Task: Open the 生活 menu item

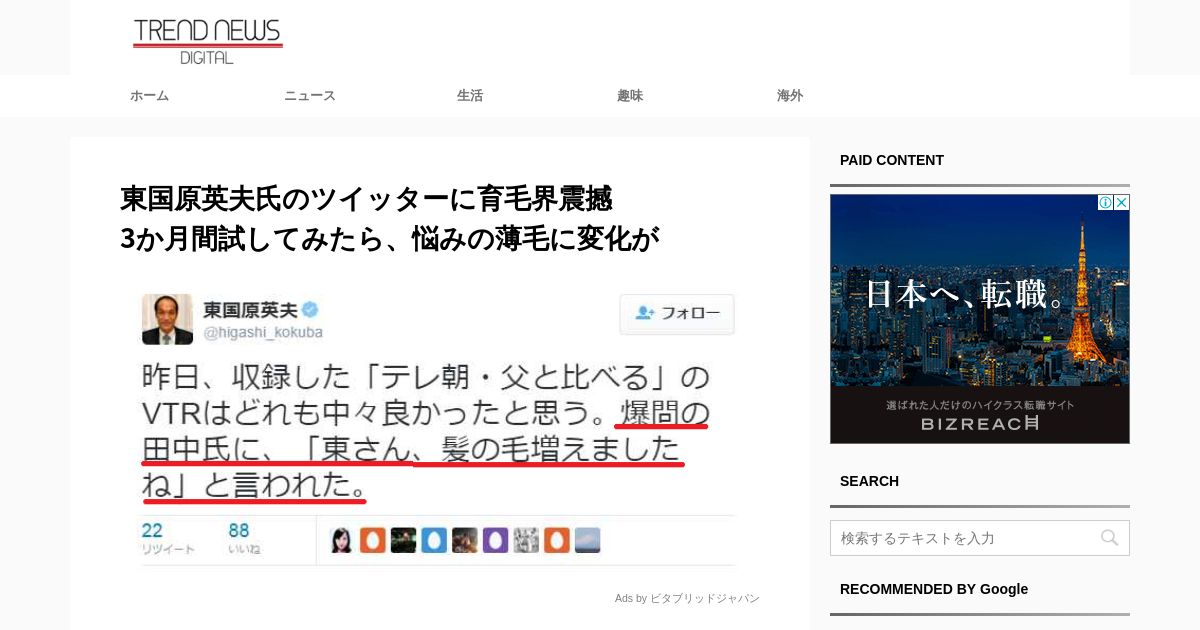Action: coord(470,96)
